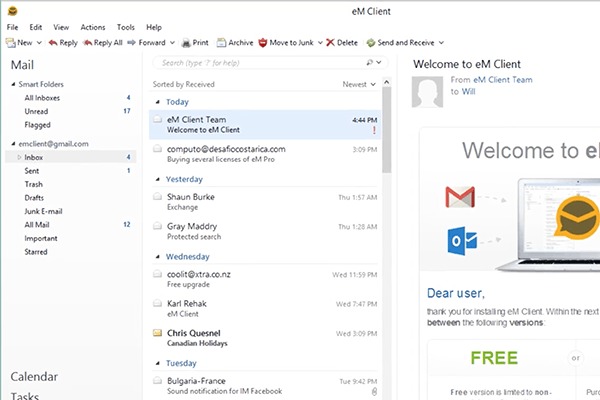The width and height of the screenshot is (600, 400).
Task: Collapse the emclient@gmail.com account tree
Action: [13, 144]
